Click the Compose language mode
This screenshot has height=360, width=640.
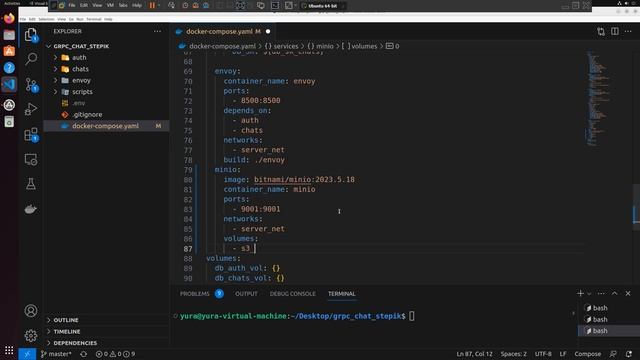587,354
